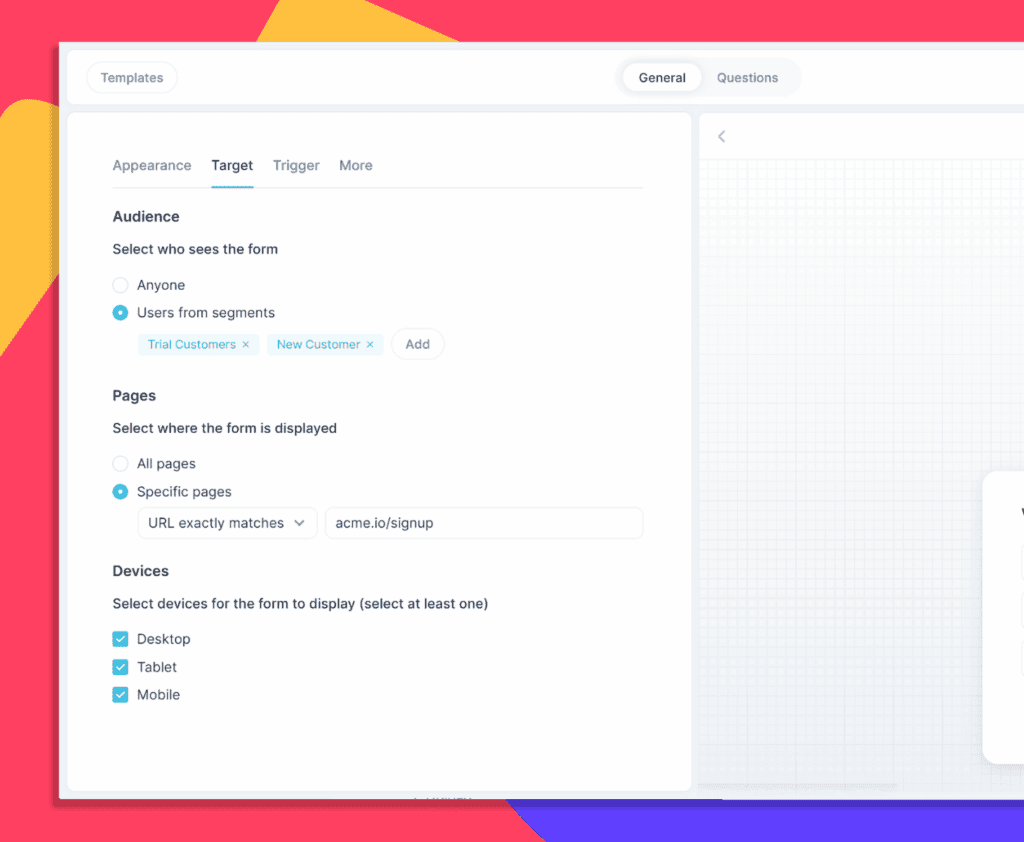Open the URL exactly matches dropdown
1024x842 pixels.
click(227, 523)
